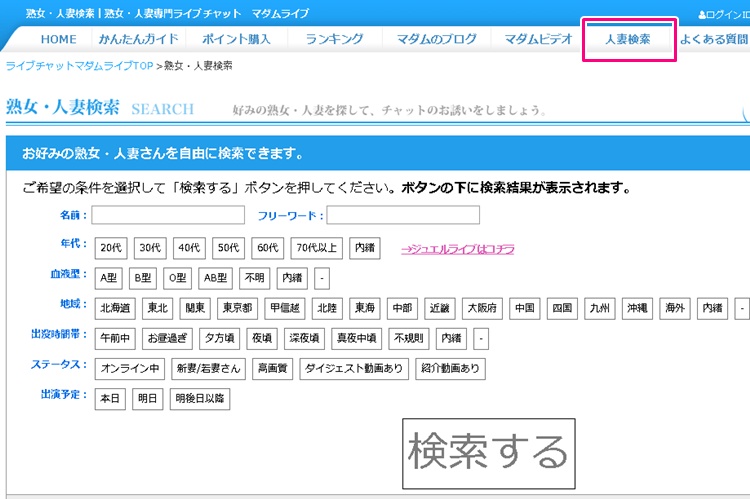Select 明後日以降 in the 出演予定 row

coord(200,399)
